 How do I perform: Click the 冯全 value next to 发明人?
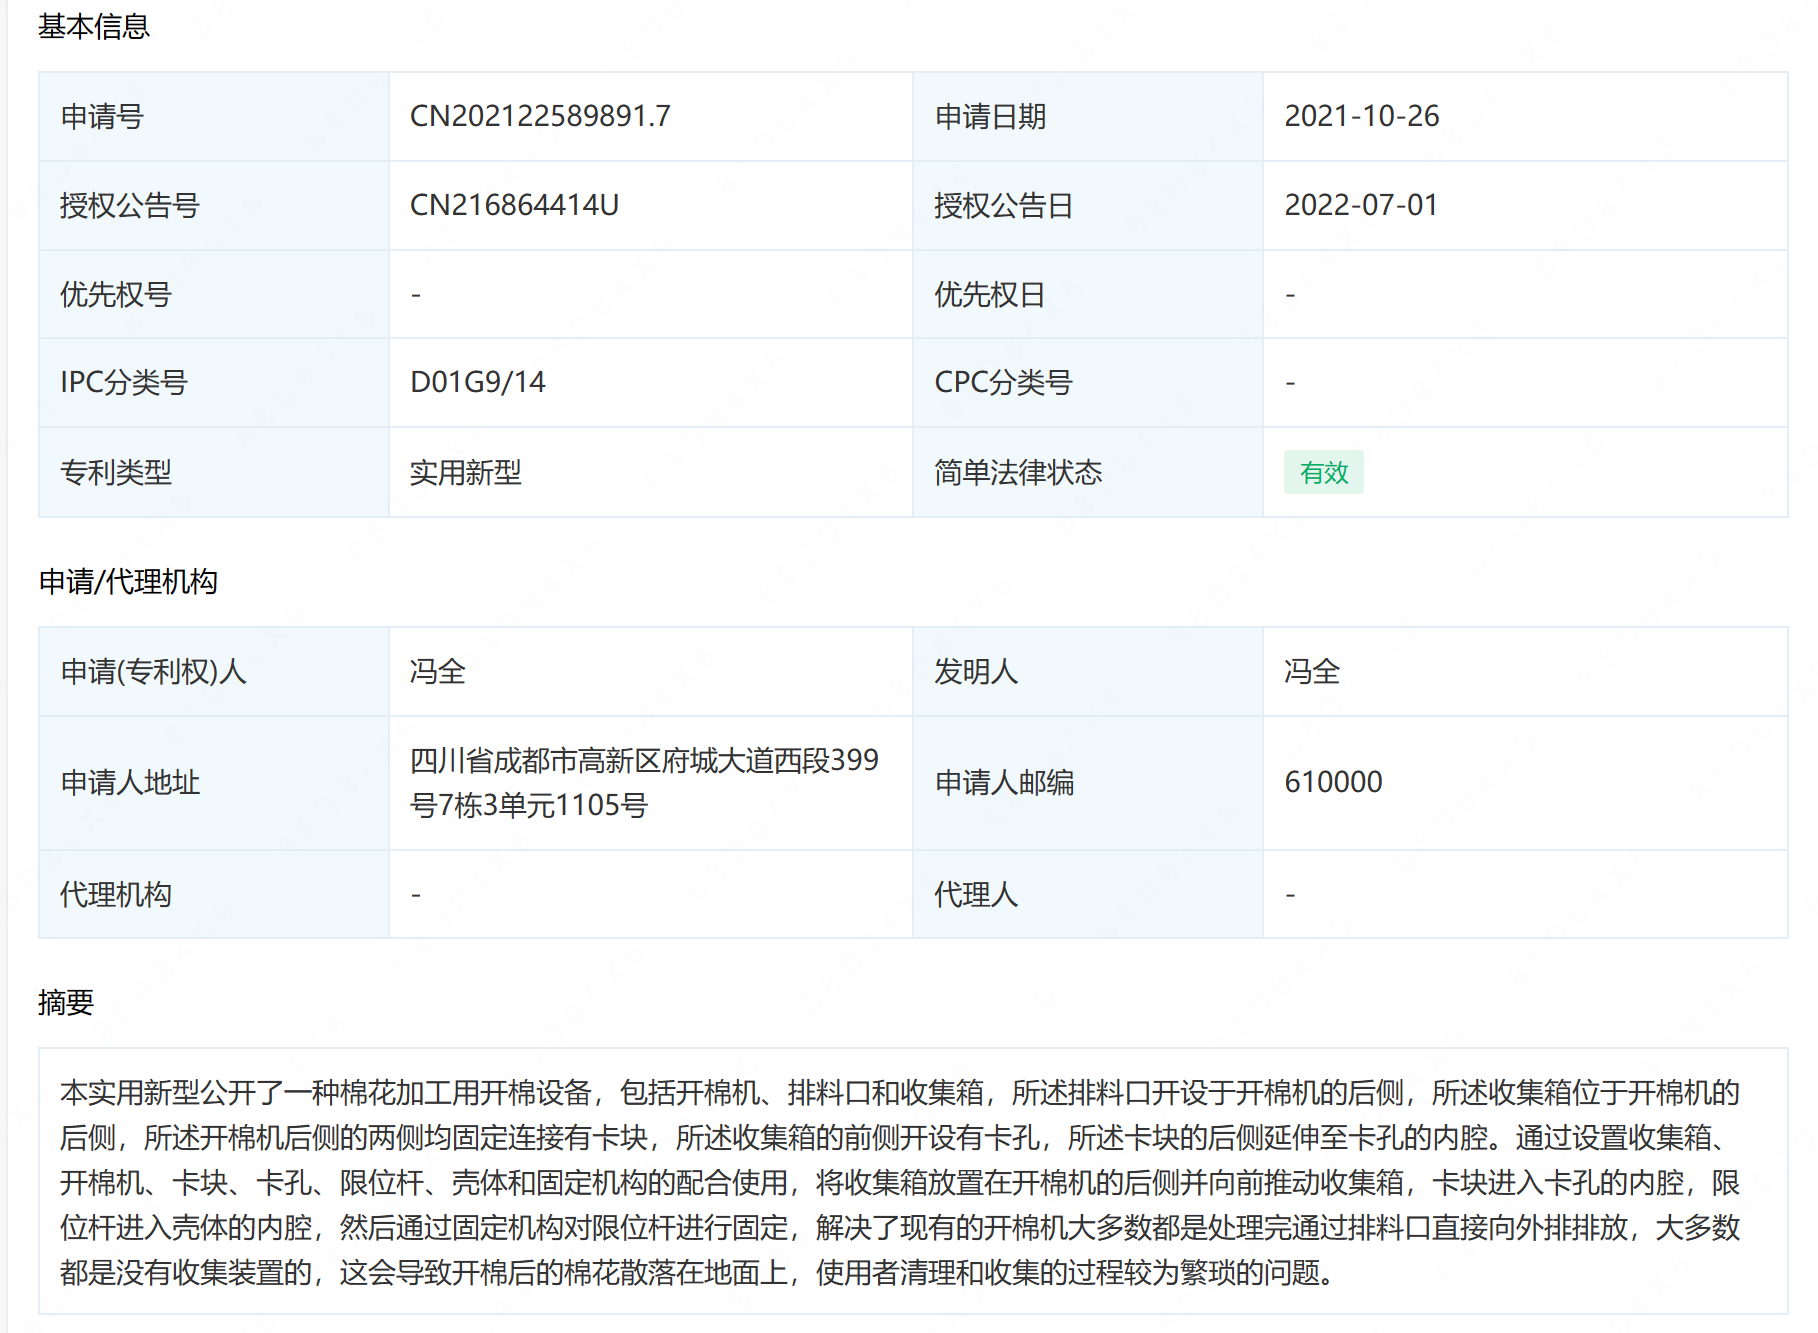(1312, 671)
